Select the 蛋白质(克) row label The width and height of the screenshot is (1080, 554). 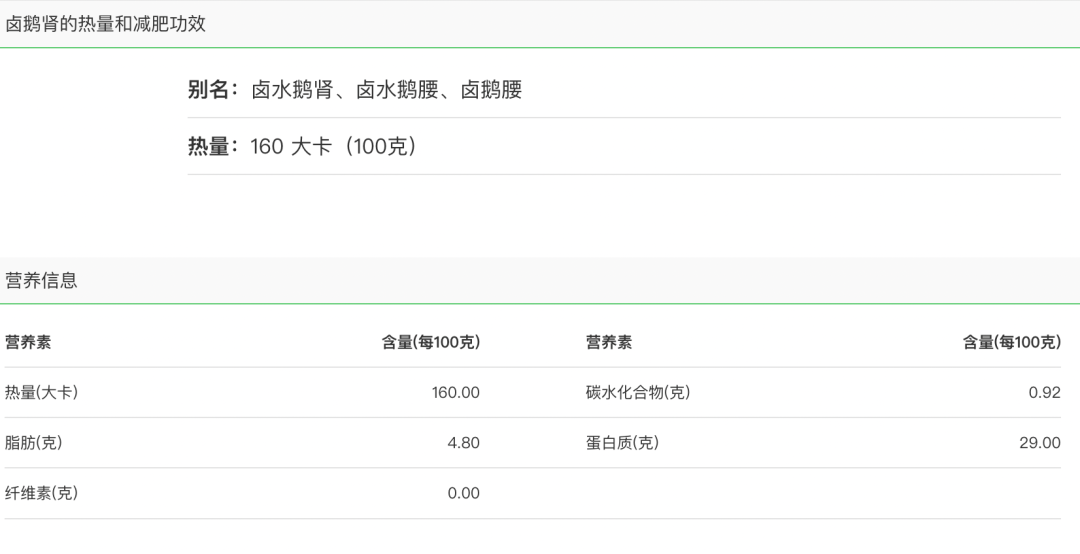tap(623, 443)
